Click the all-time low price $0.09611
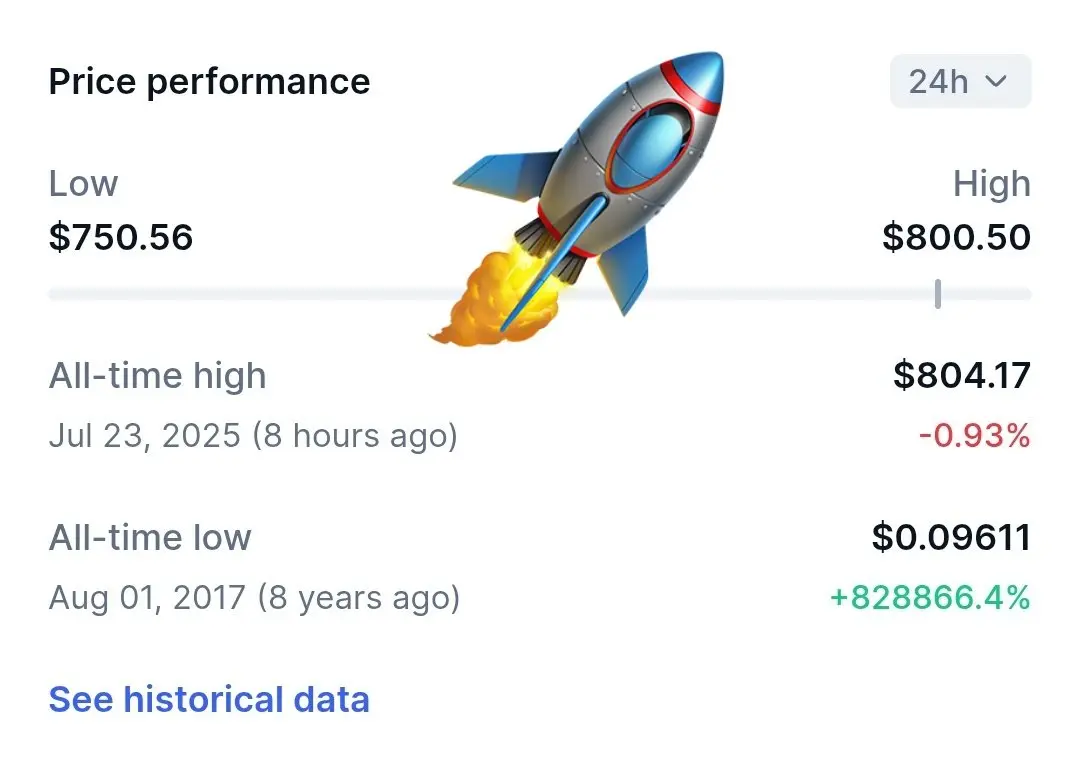This screenshot has height=780, width=1080. 951,537
